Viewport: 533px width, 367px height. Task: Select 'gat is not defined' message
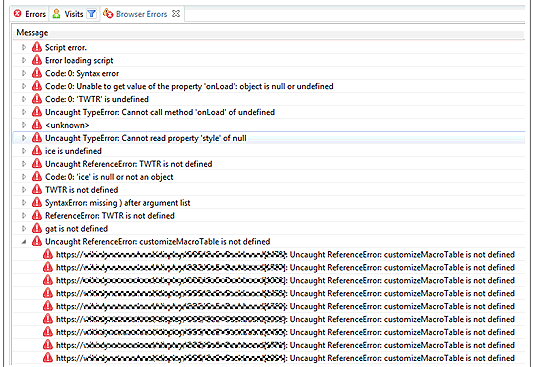76,229
